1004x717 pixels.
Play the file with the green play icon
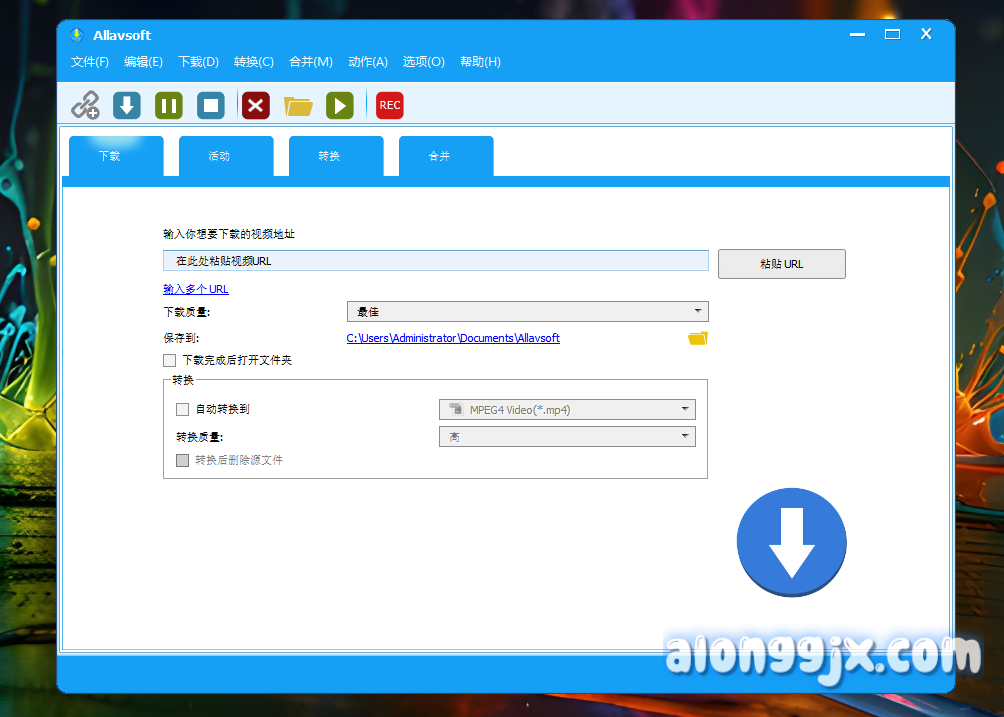(340, 105)
